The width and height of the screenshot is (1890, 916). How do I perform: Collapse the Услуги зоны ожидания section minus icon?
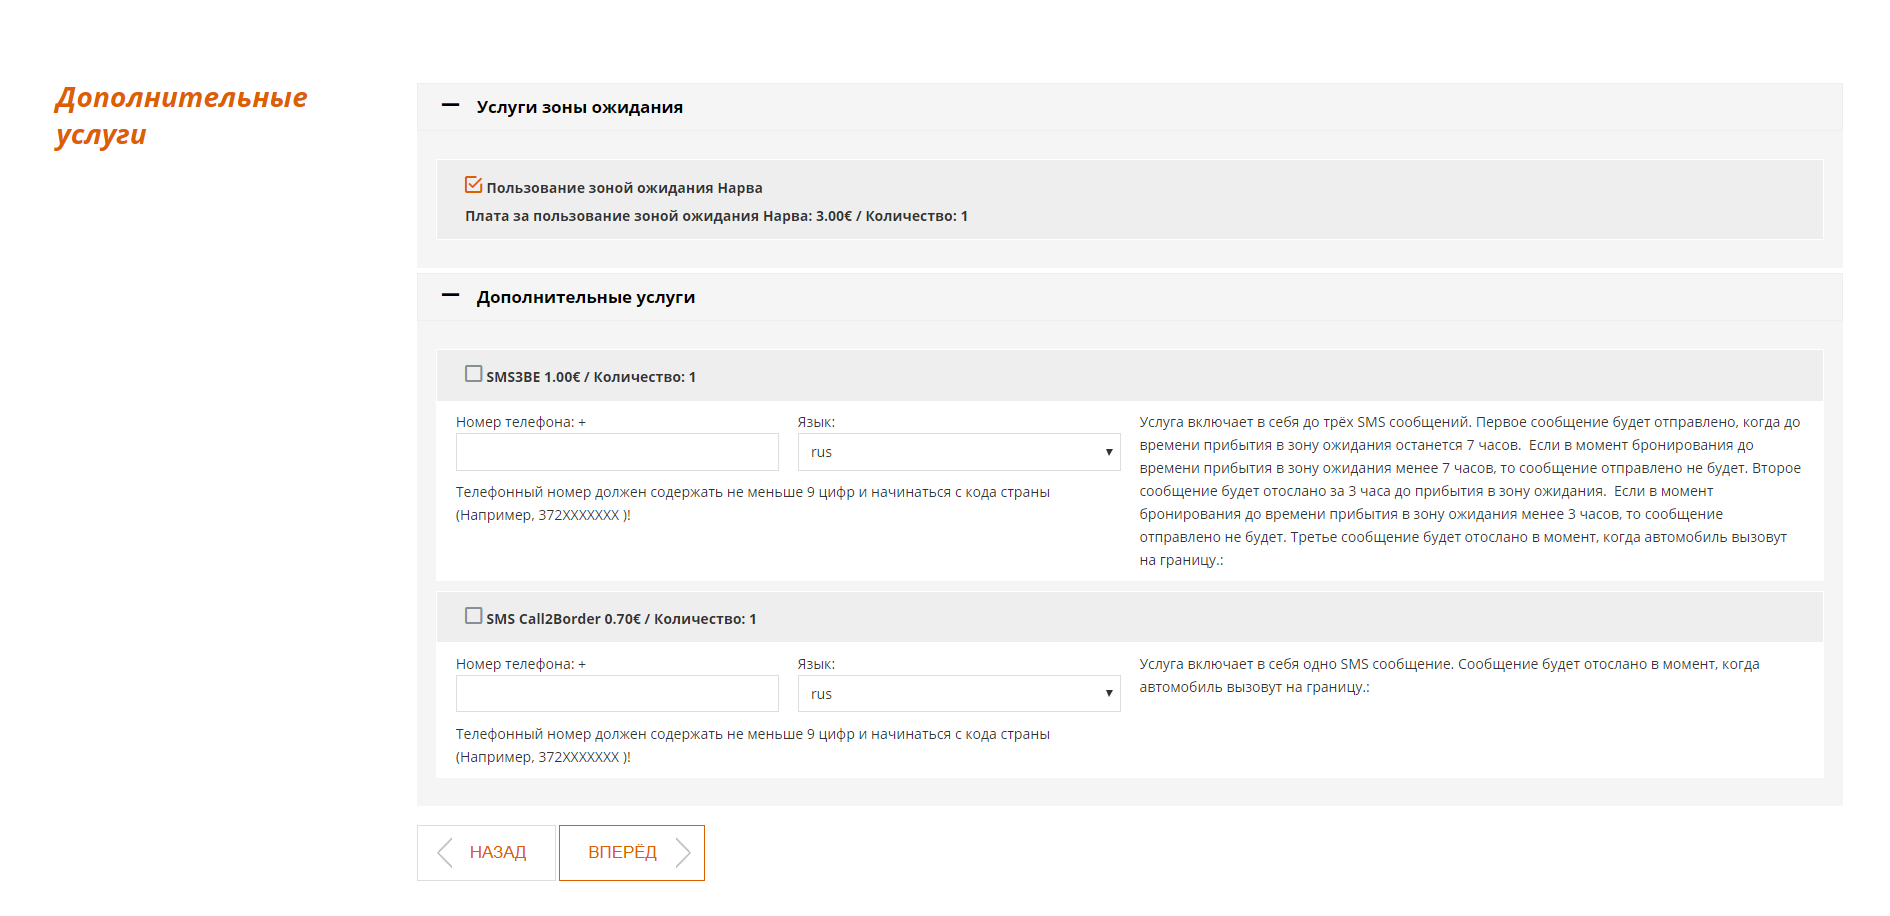tap(450, 105)
